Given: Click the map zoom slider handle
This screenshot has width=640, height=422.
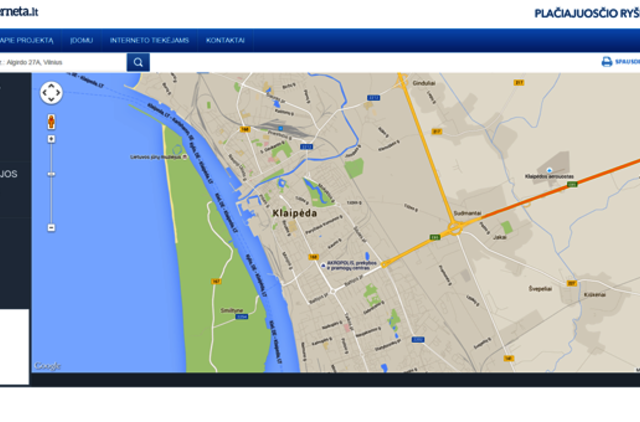Looking at the screenshot, I should (51, 176).
